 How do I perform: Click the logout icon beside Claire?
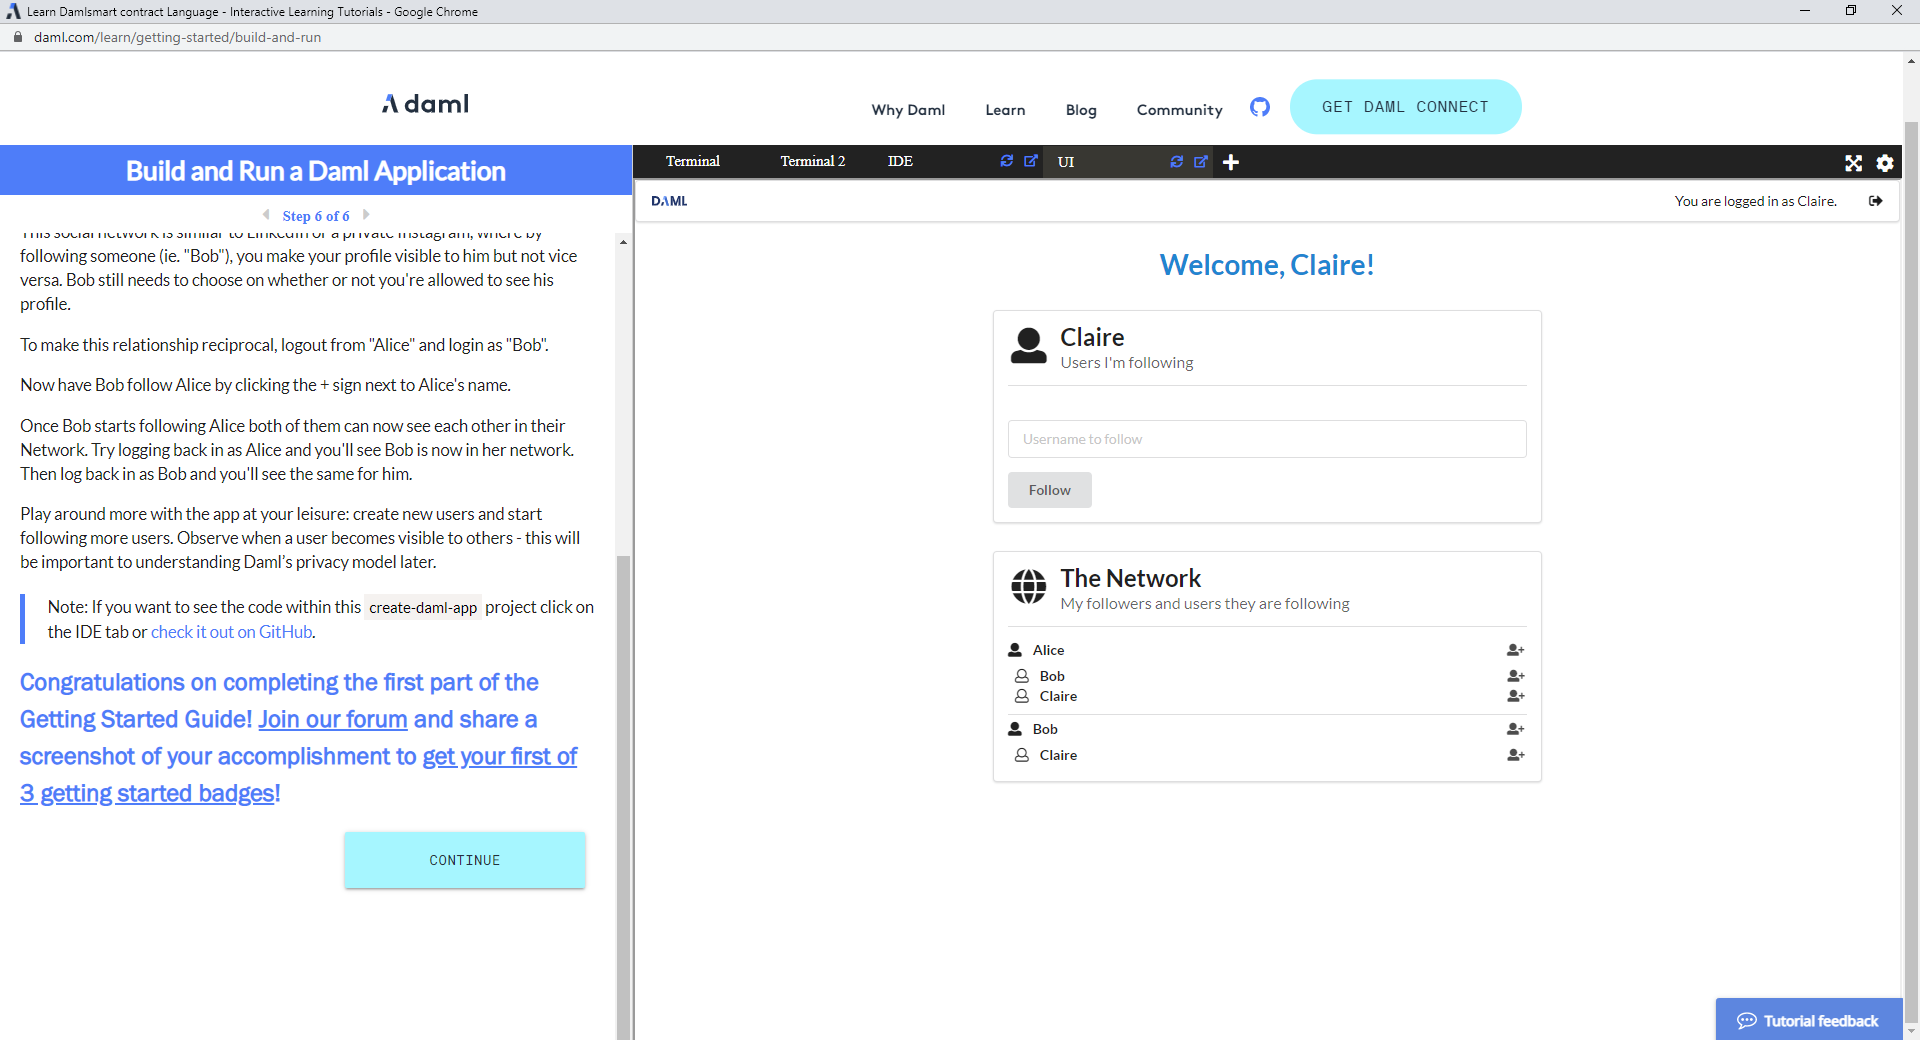tap(1875, 201)
